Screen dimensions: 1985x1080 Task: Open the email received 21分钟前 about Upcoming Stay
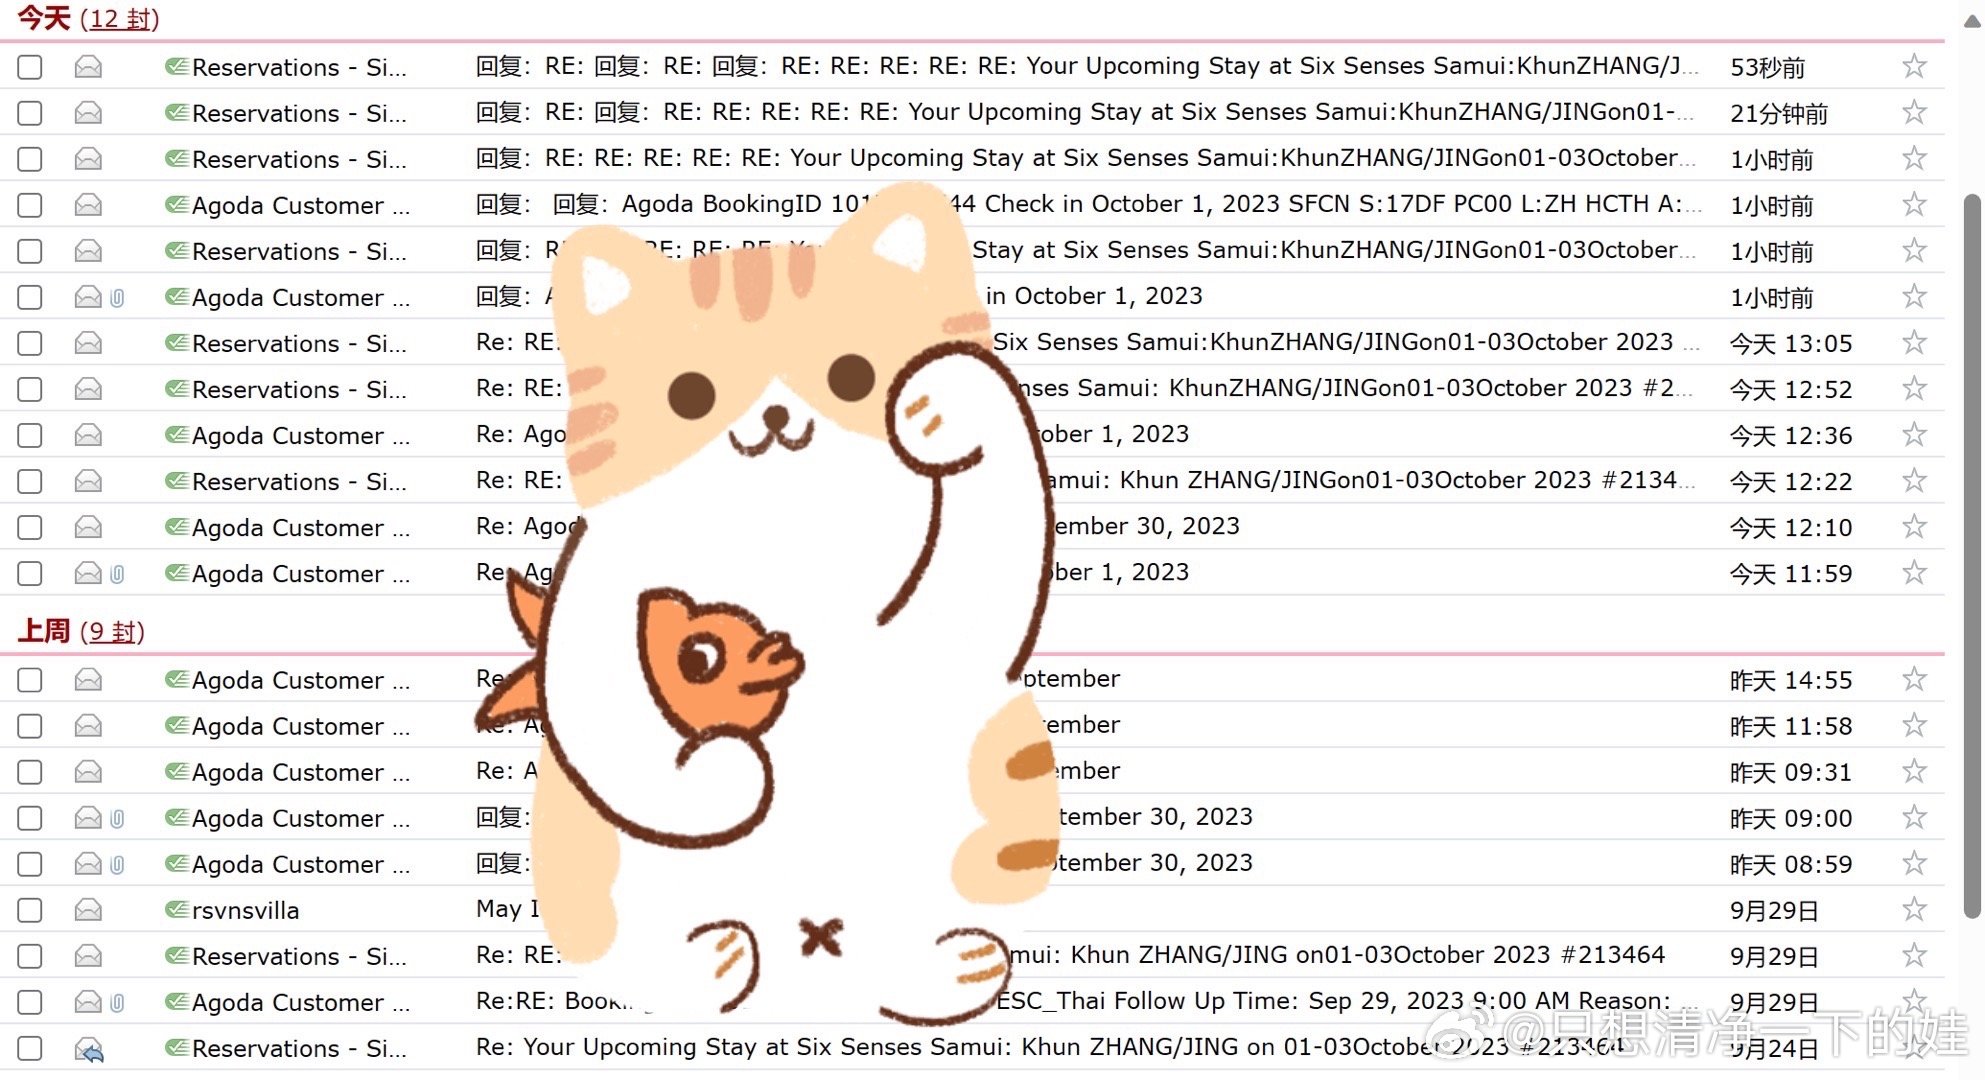coord(1085,112)
